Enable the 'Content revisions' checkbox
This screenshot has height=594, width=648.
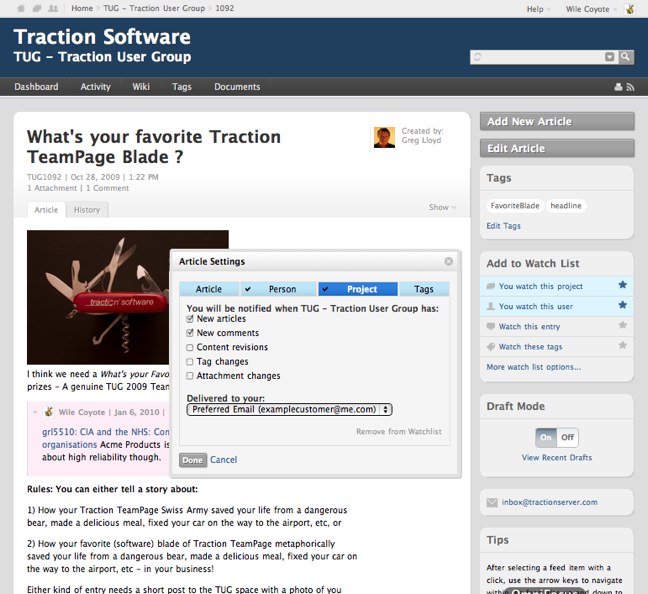point(190,348)
